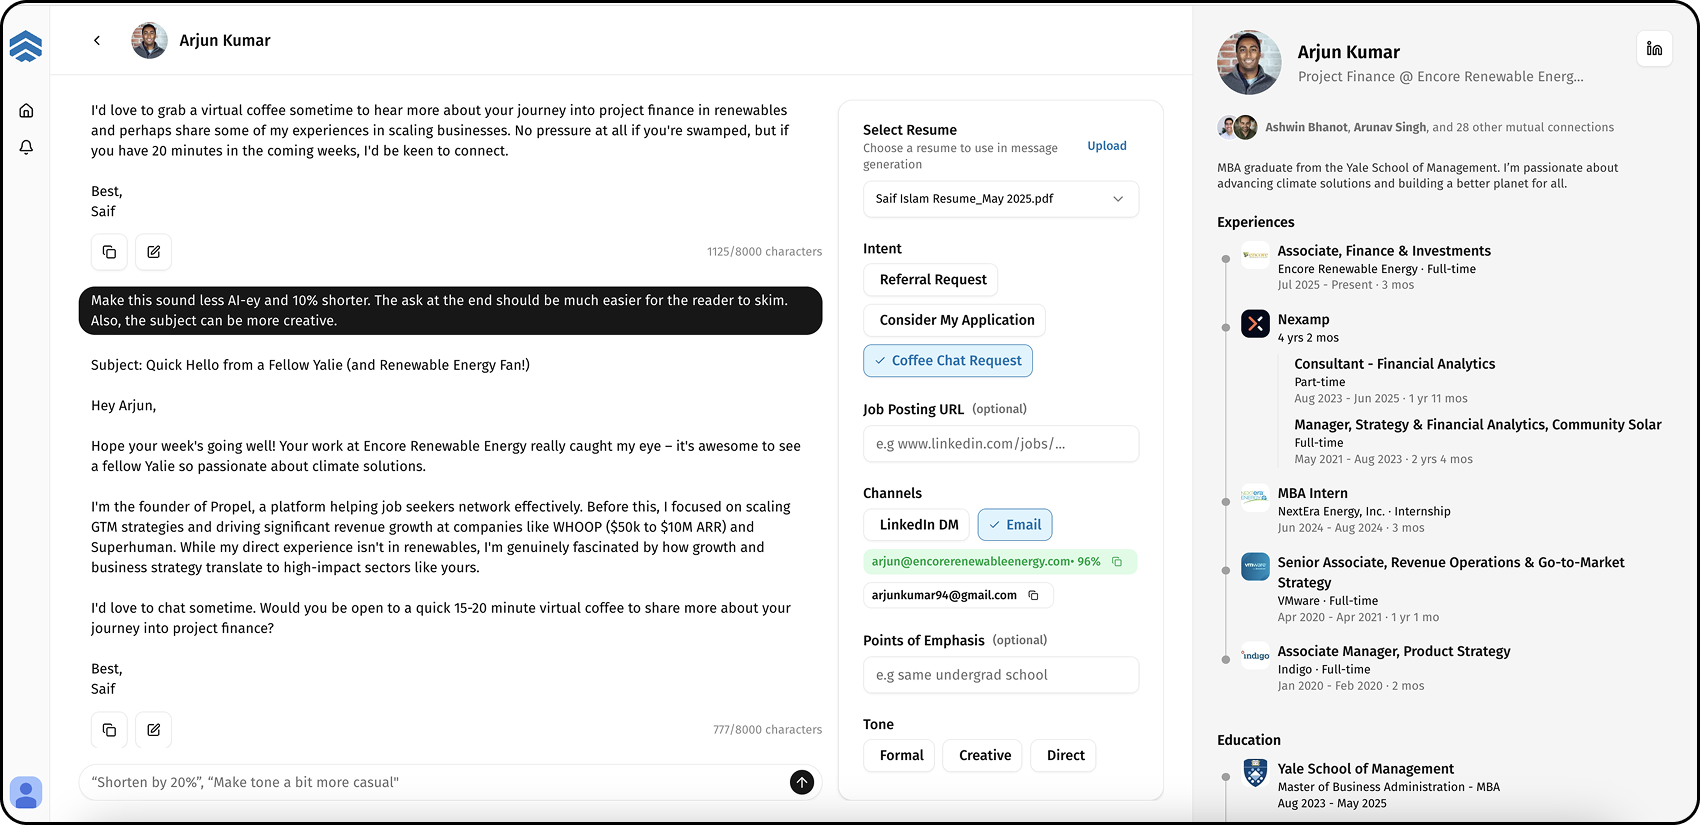Click the Points of Emphasis field
The image size is (1700, 825).
point(1000,675)
